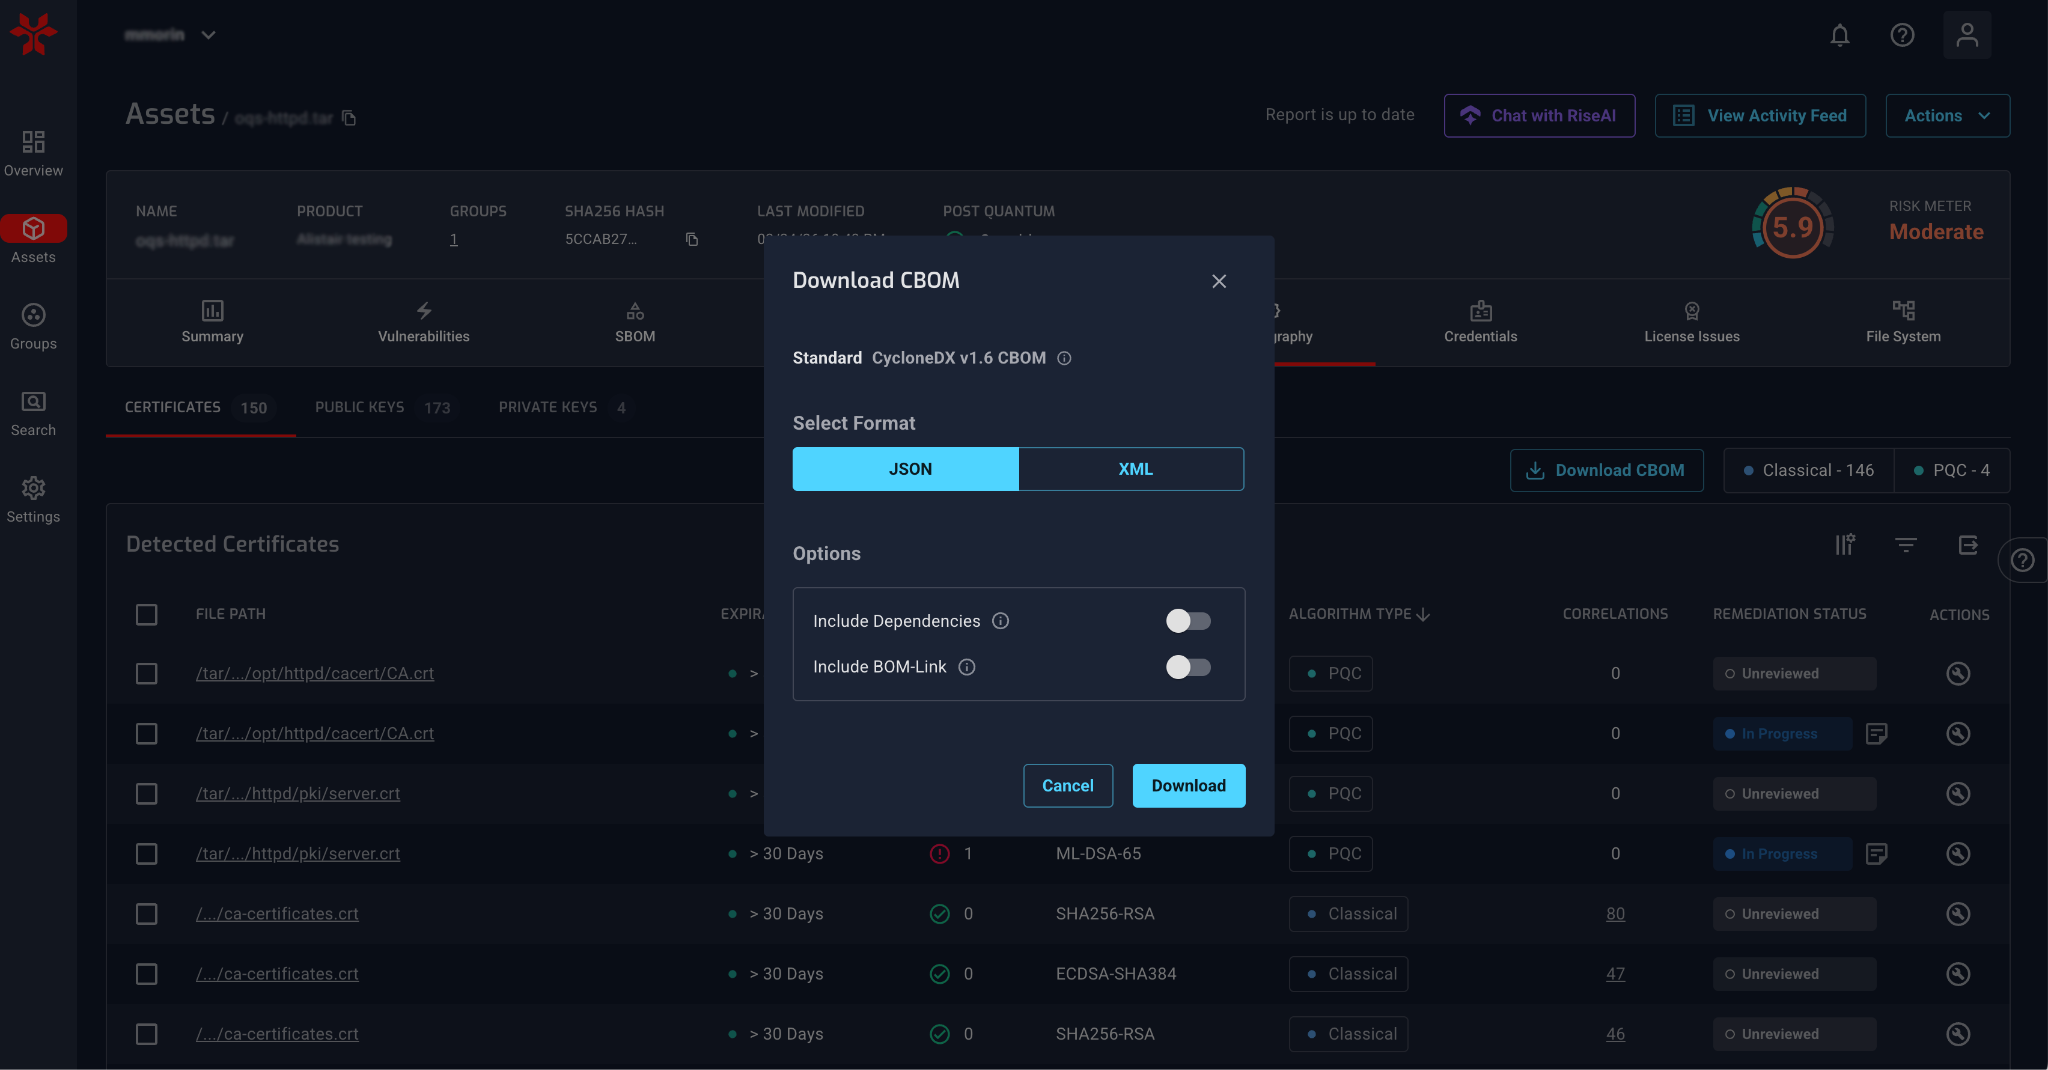
Task: Click the info icon next to CycloneDX standard
Action: tap(1064, 359)
